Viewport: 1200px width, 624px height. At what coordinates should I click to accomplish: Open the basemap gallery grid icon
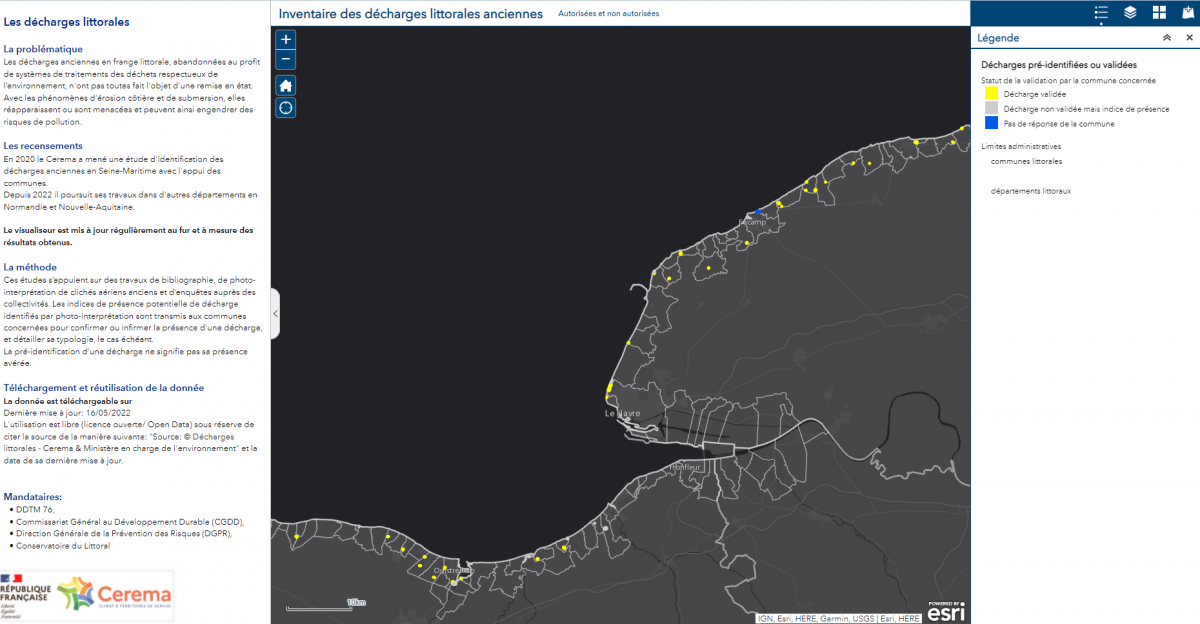click(1159, 12)
